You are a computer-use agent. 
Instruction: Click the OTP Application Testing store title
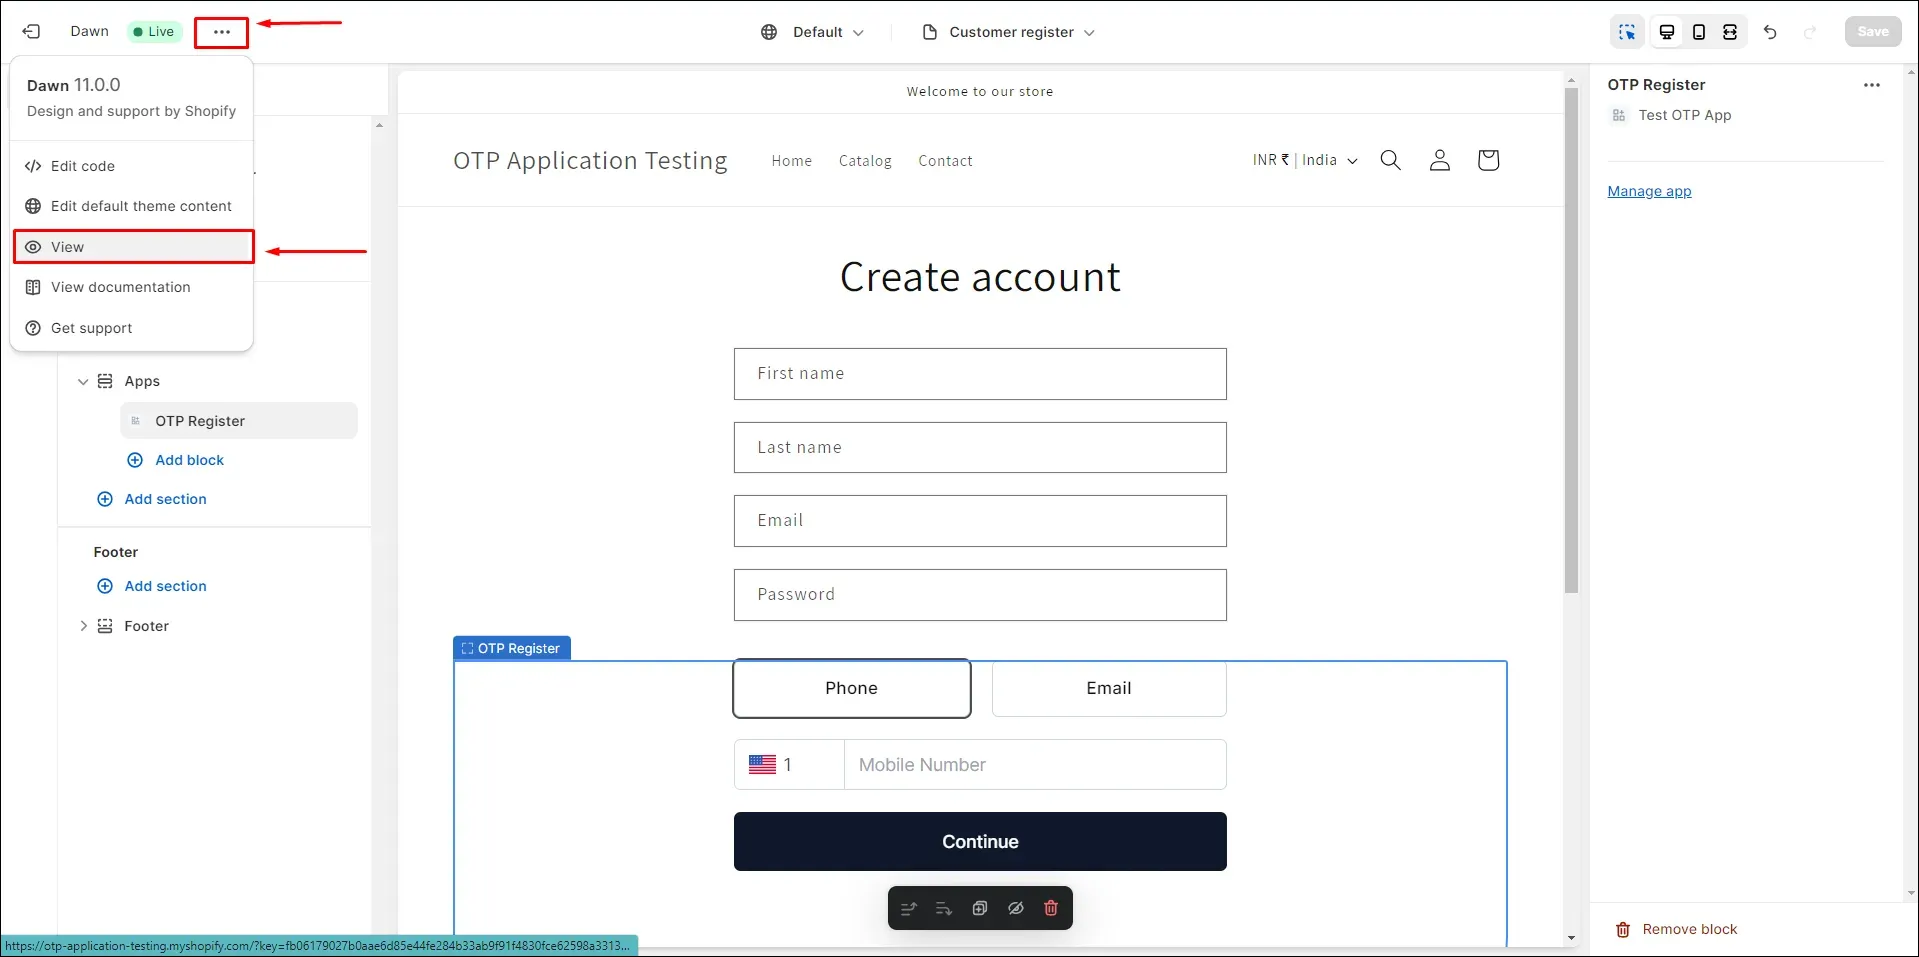pos(590,161)
